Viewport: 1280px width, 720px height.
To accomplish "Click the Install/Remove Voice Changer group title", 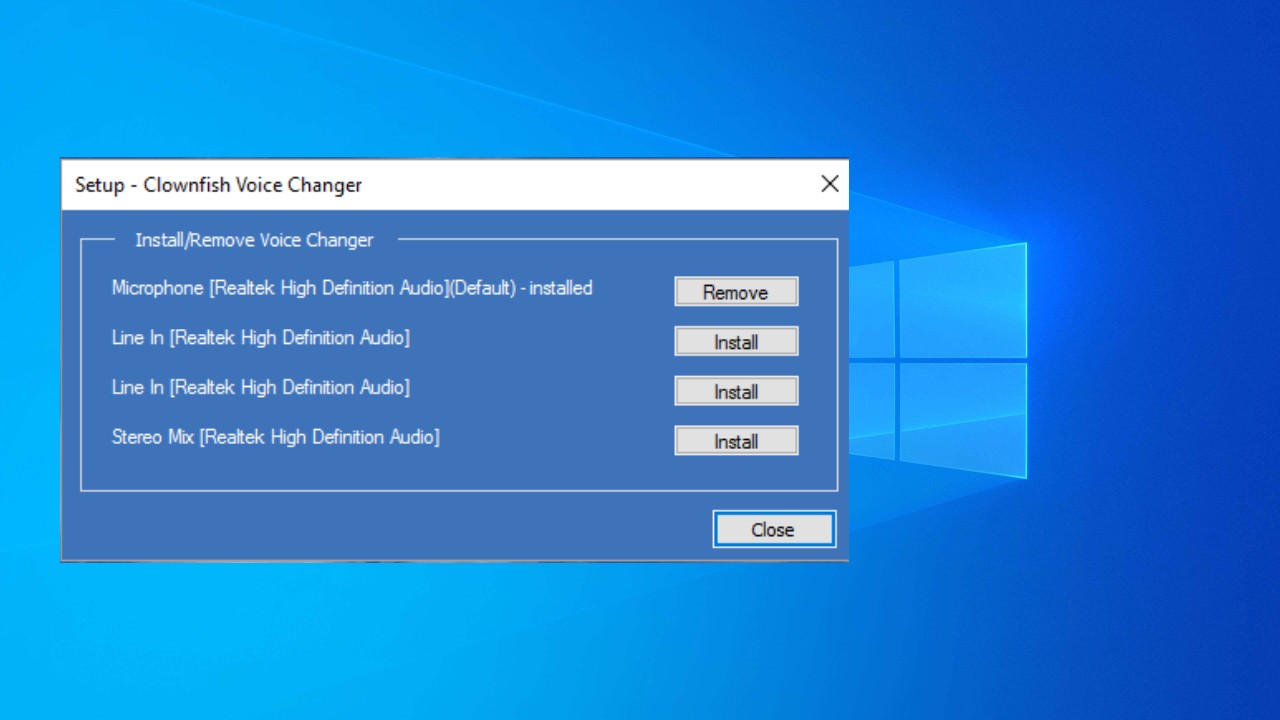I will (254, 240).
